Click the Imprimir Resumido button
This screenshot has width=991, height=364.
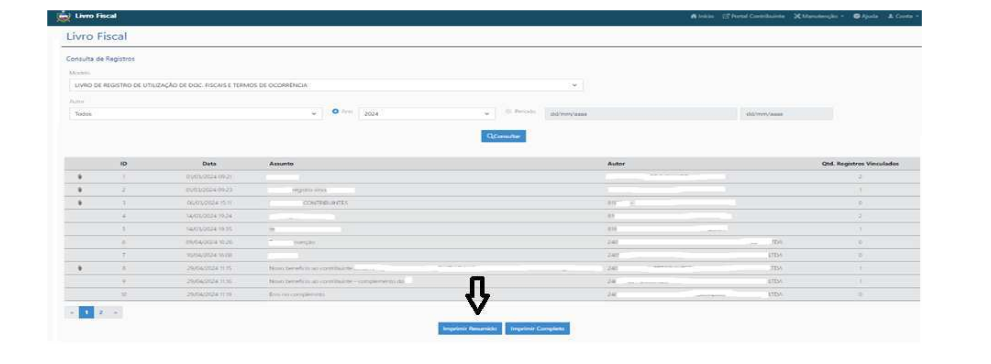point(470,329)
